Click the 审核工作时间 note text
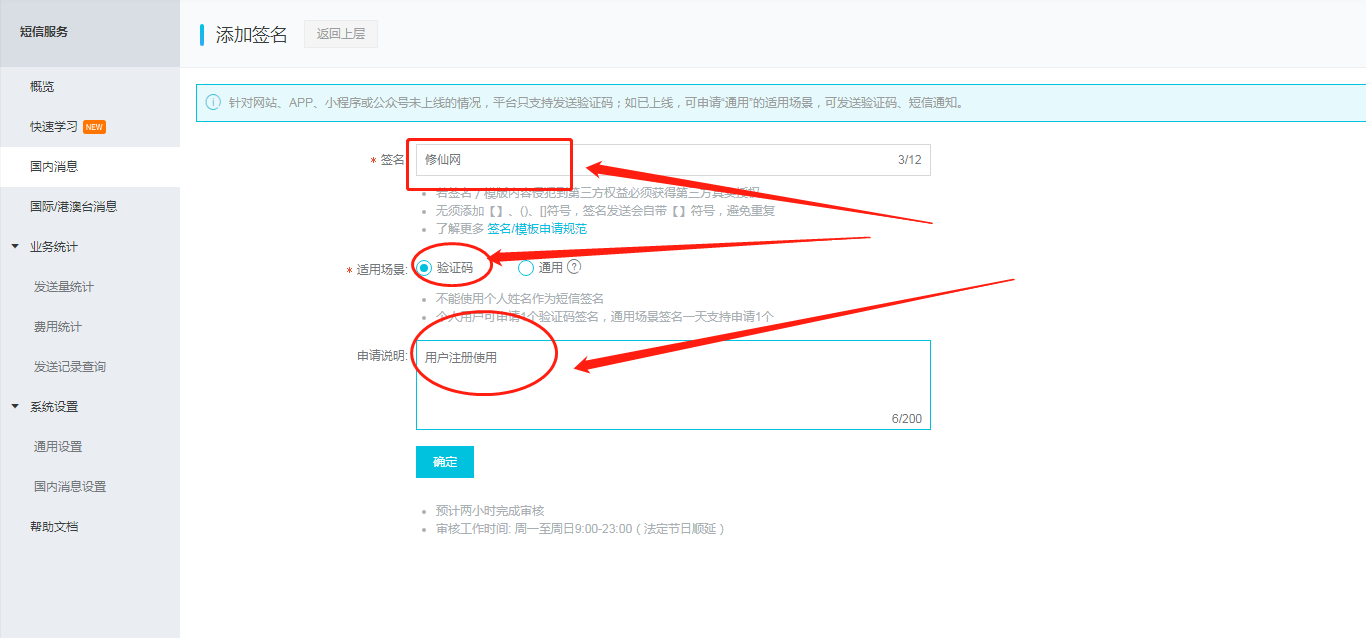The width and height of the screenshot is (1366, 638). pyautogui.click(x=580, y=529)
